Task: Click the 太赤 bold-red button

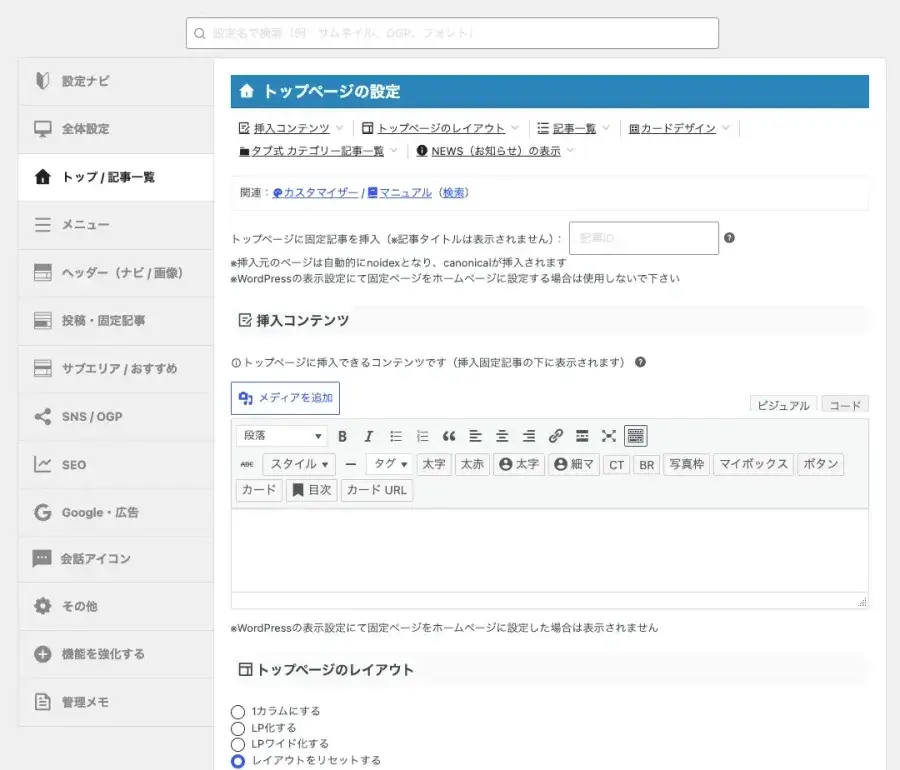Action: tap(472, 464)
